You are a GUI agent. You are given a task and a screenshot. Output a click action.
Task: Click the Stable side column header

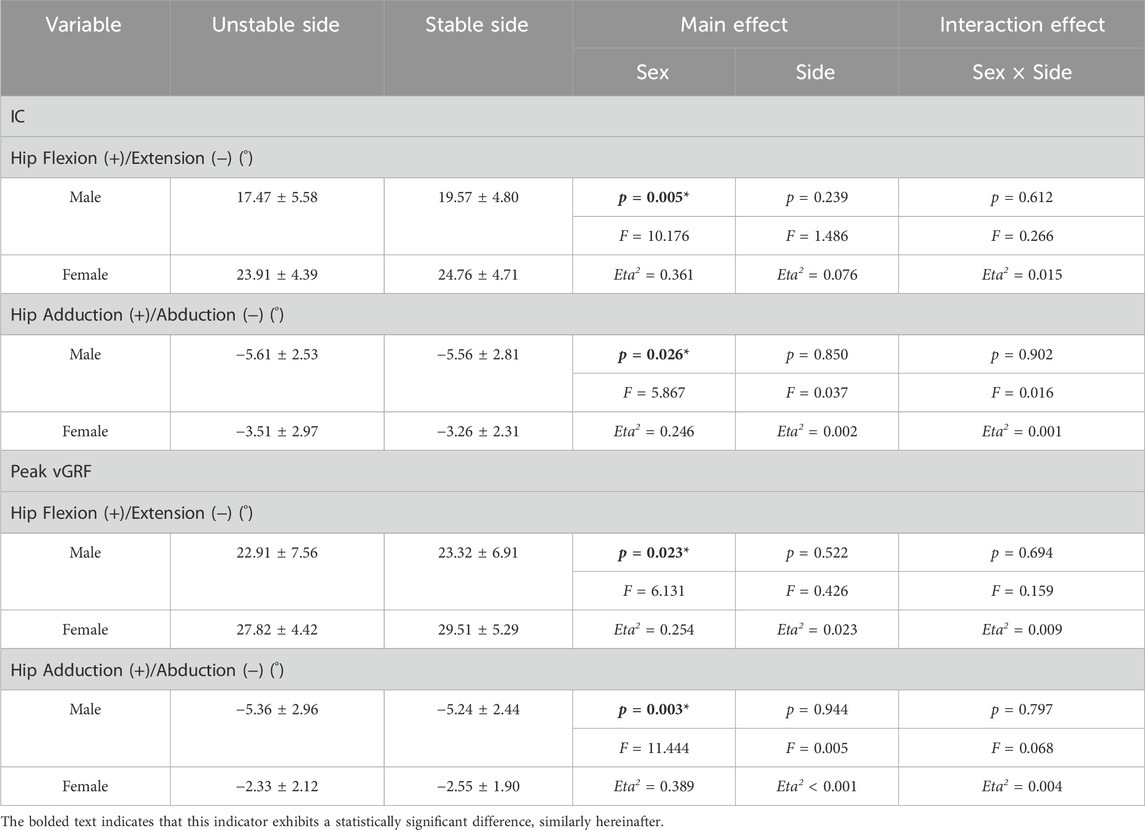point(478,48)
